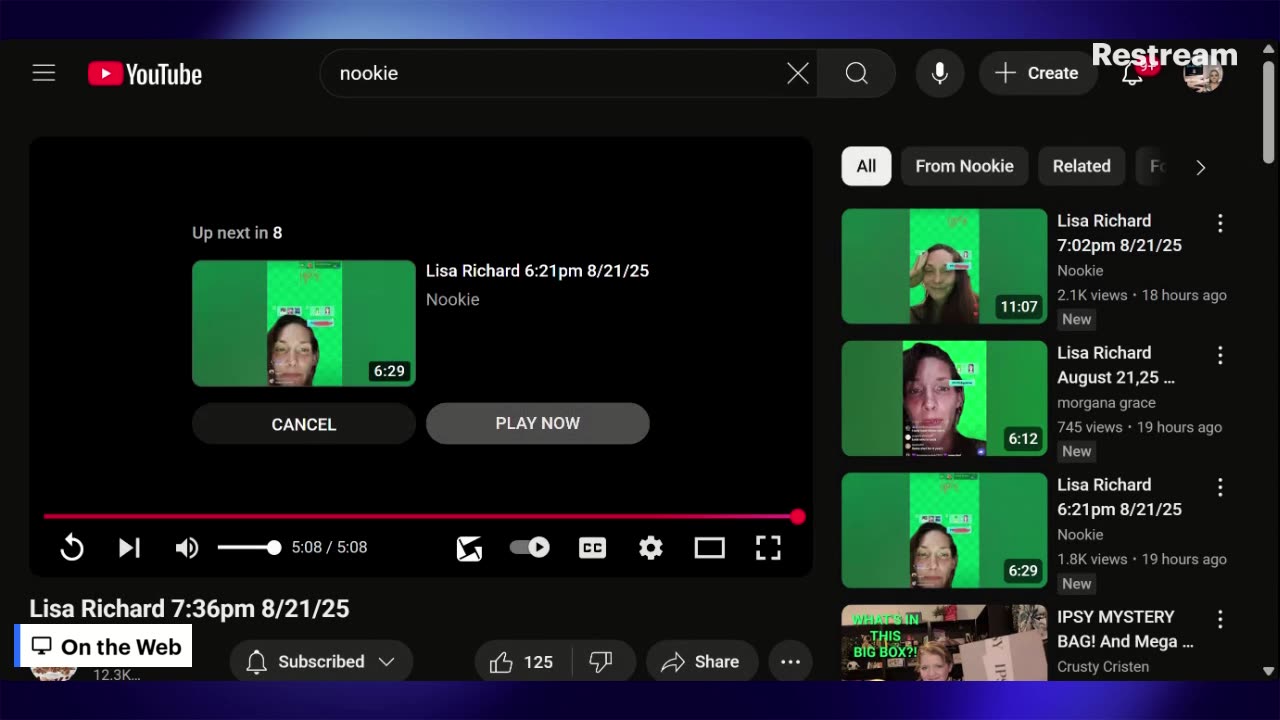The image size is (1280, 720).
Task: Toggle closed captions
Action: pyautogui.click(x=592, y=547)
